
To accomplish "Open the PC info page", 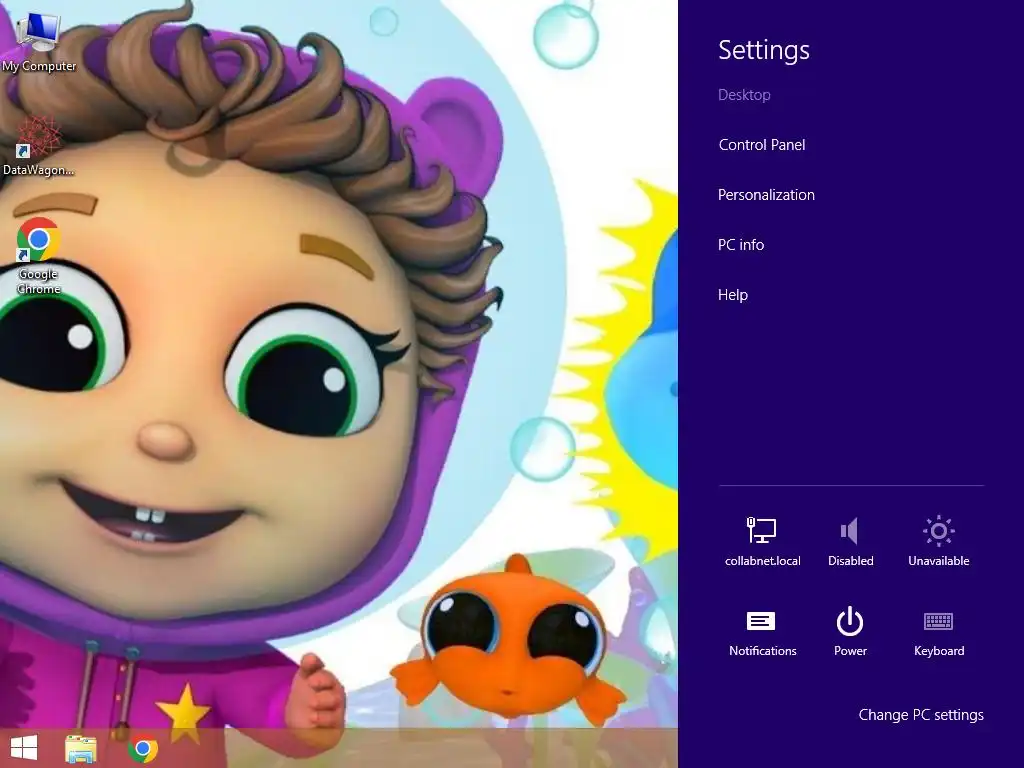I will tap(741, 245).
